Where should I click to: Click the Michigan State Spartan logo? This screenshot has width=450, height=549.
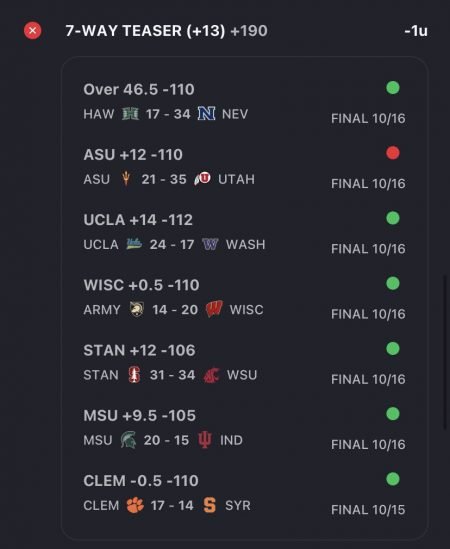tap(129, 440)
